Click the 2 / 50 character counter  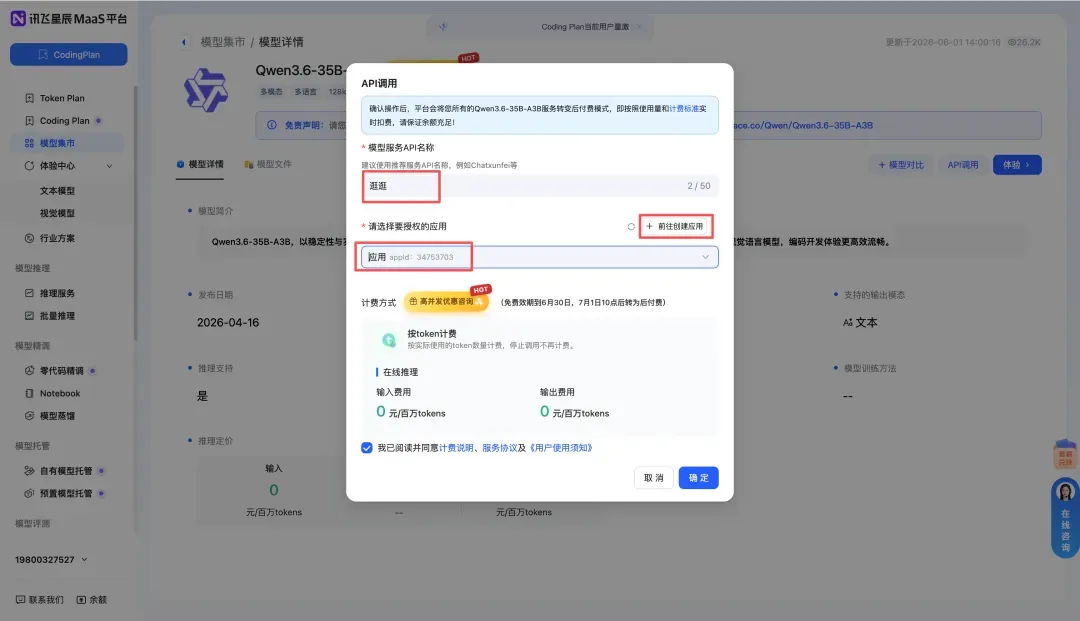click(x=698, y=186)
